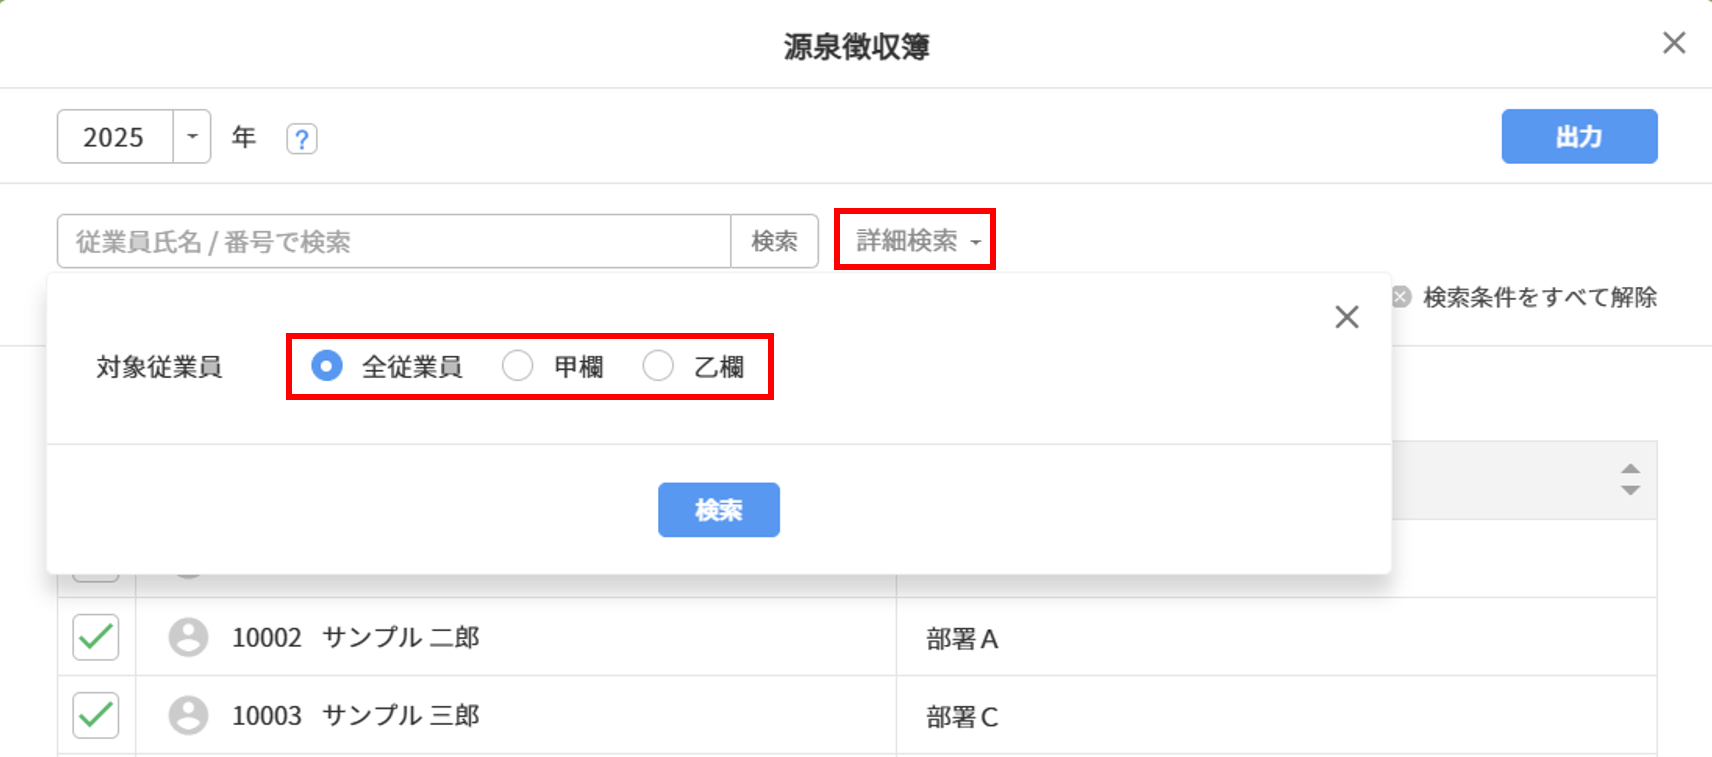Close the 源泉徴収簿 dialog
The width and height of the screenshot is (1712, 757).
click(x=1673, y=43)
